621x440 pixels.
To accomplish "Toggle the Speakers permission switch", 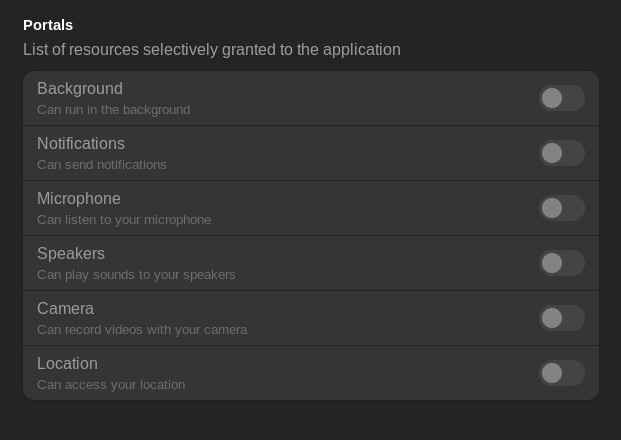I will 562,263.
